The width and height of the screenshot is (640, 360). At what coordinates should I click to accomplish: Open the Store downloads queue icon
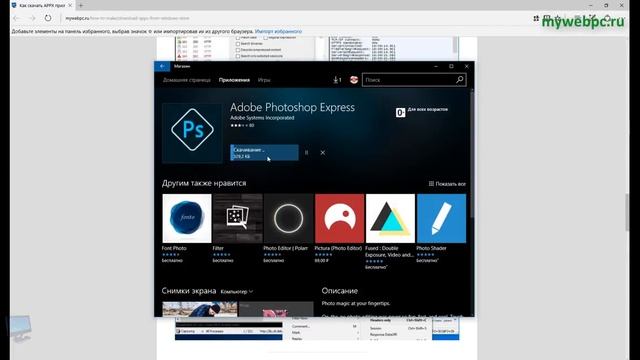337,80
